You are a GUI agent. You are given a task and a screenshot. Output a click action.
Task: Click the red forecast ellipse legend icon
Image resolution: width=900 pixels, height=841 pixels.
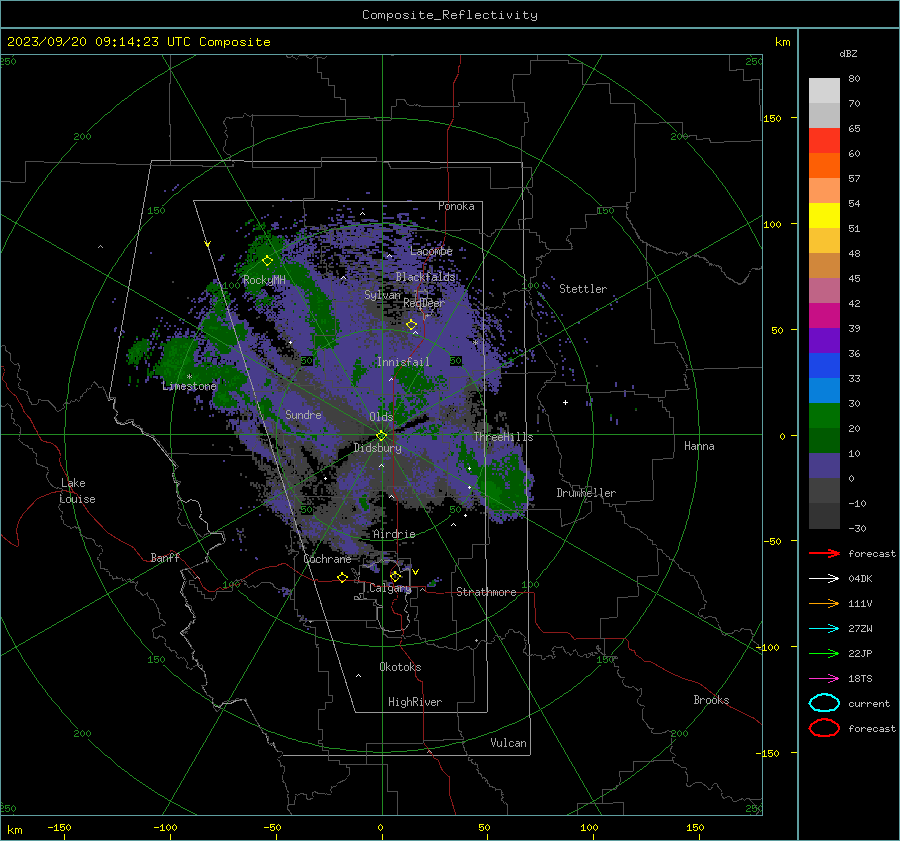[824, 728]
